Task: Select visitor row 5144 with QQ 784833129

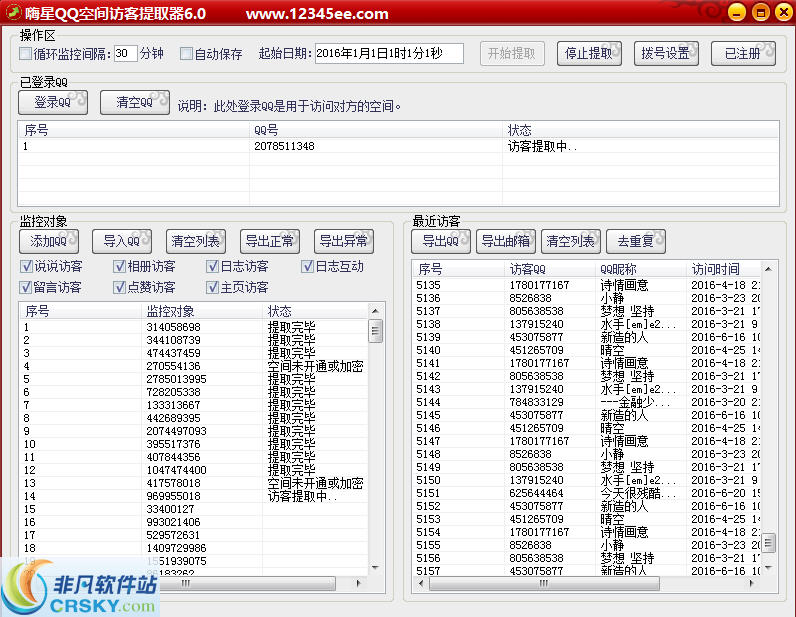Action: [586, 402]
